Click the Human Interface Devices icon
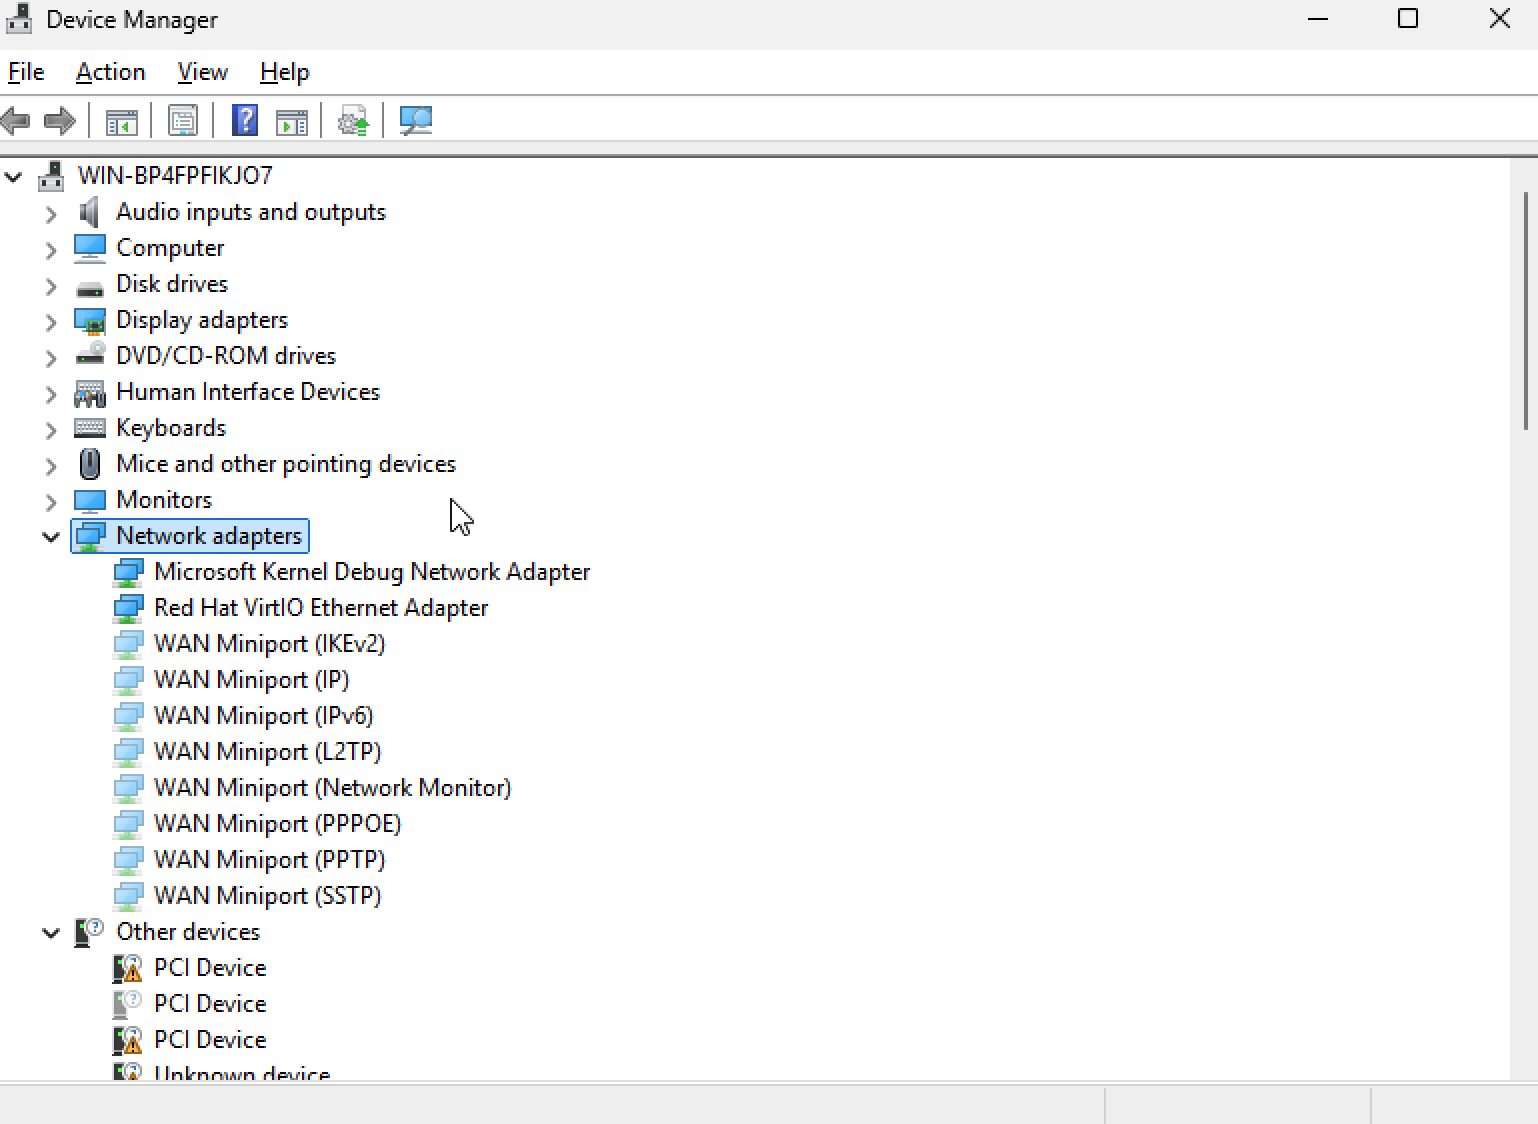 [89, 393]
